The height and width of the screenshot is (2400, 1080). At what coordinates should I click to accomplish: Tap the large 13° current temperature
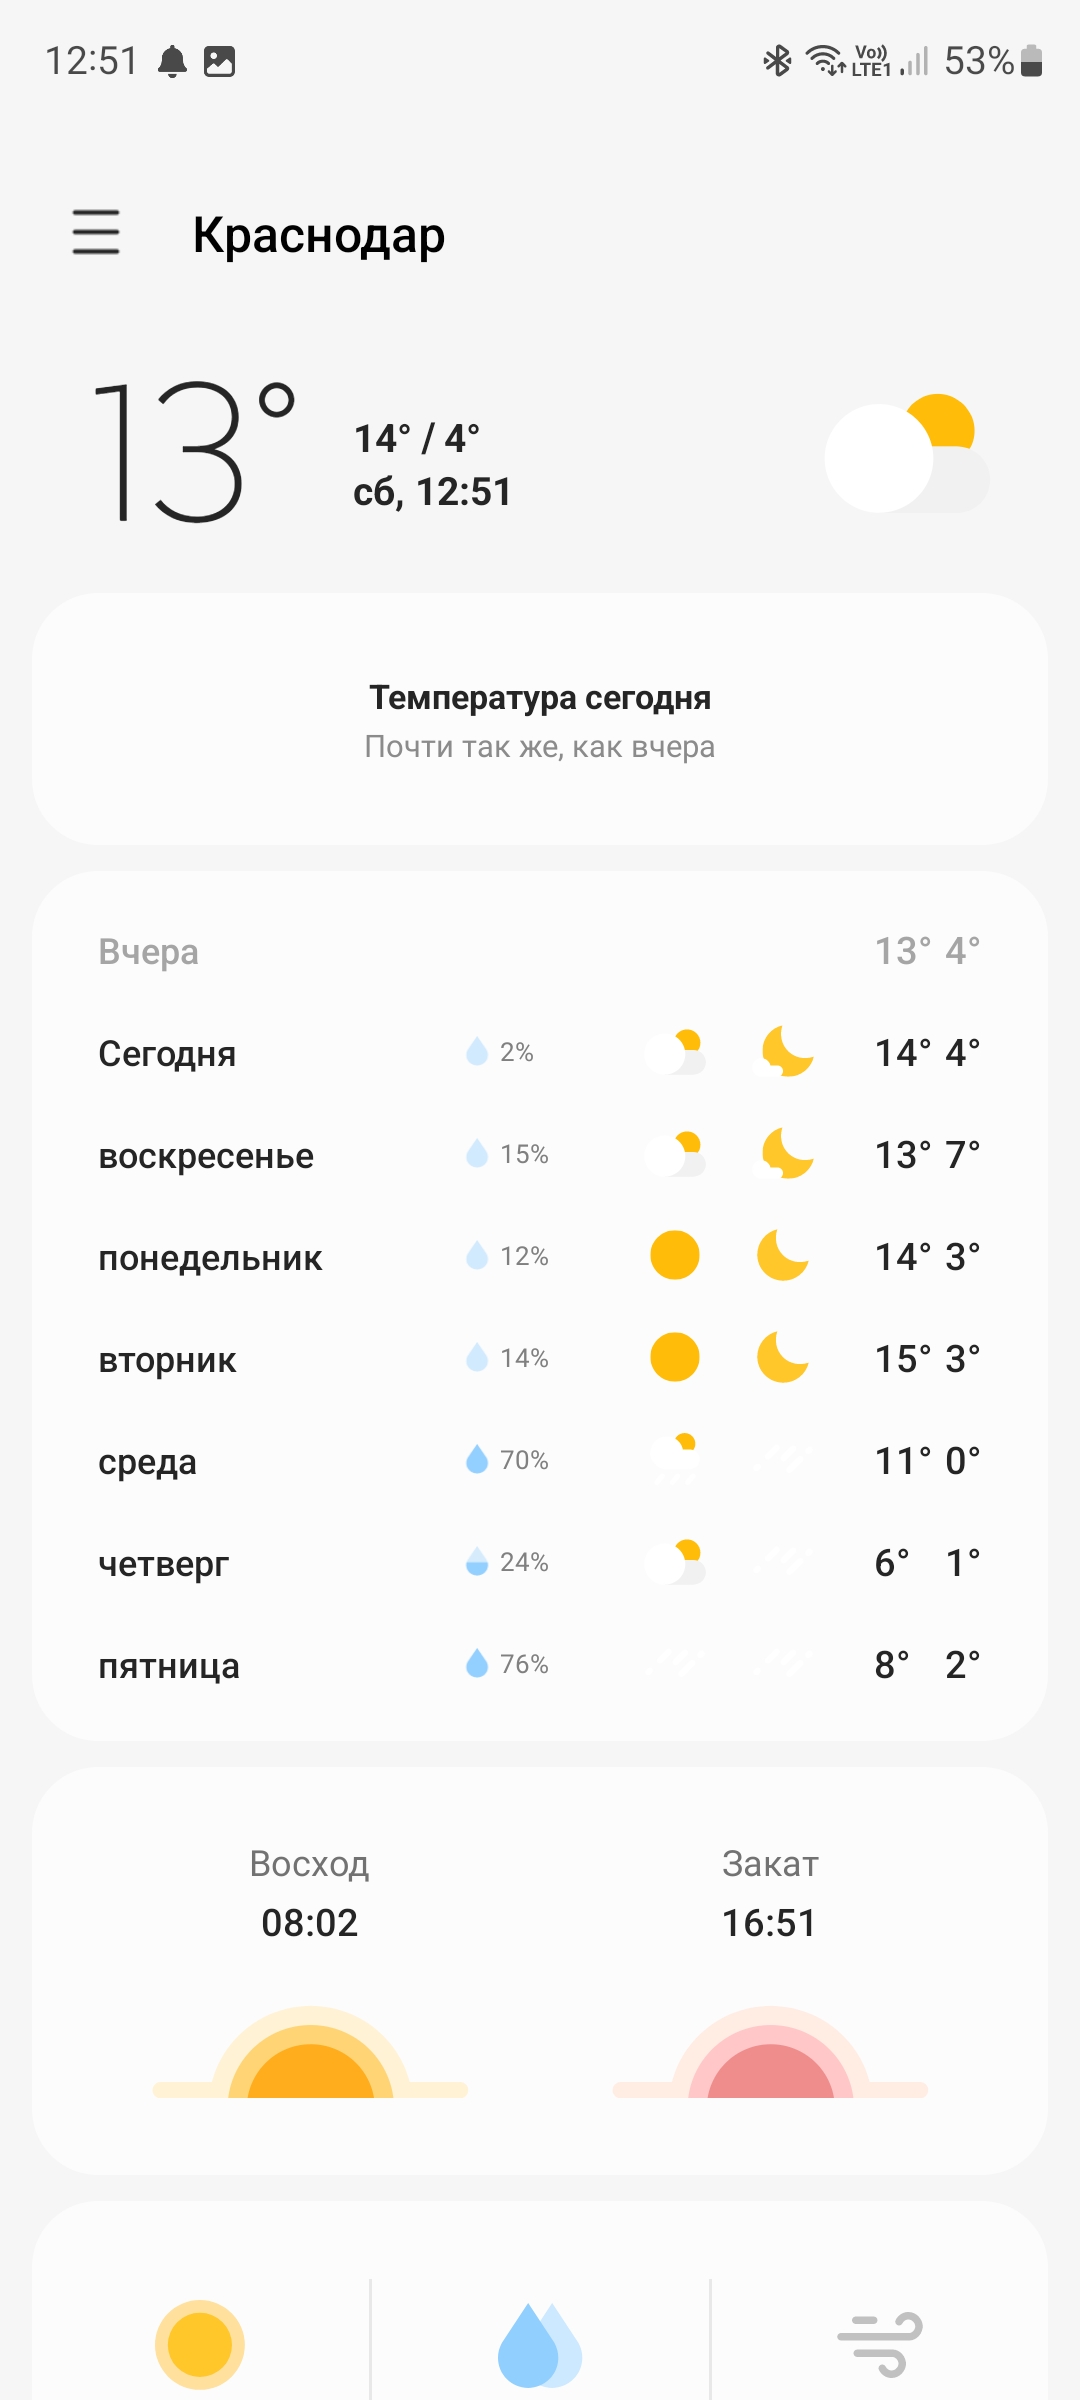pyautogui.click(x=192, y=452)
